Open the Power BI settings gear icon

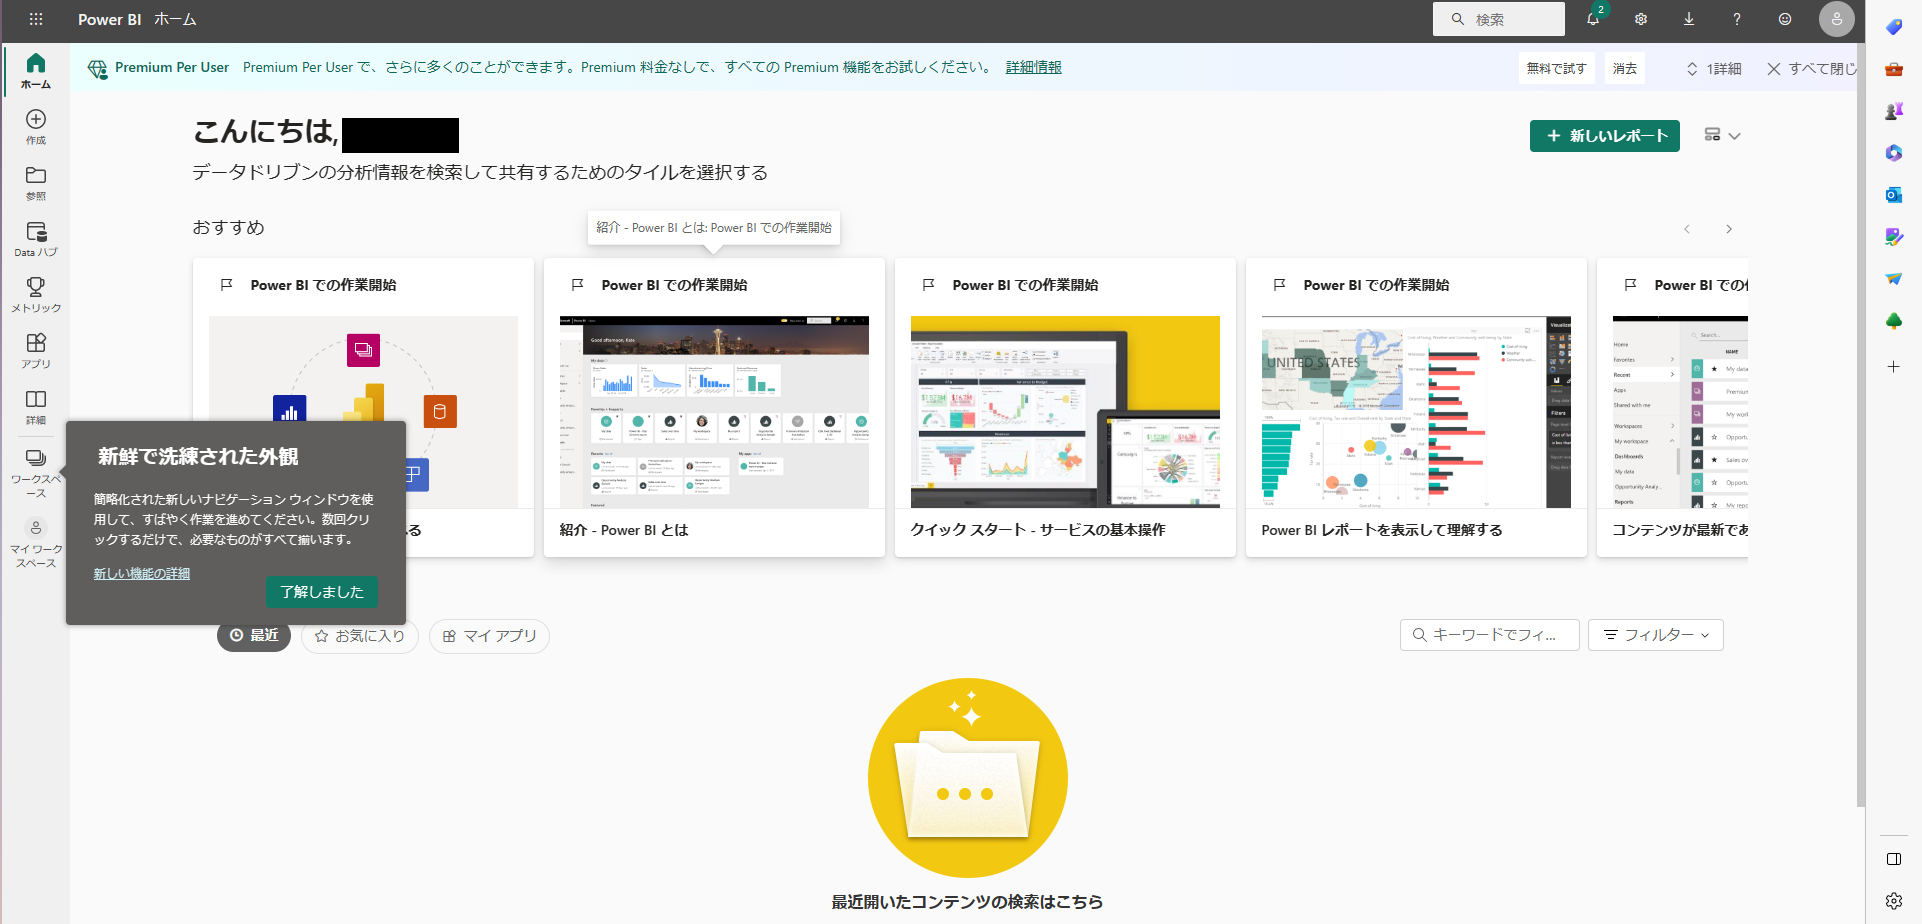pos(1641,19)
